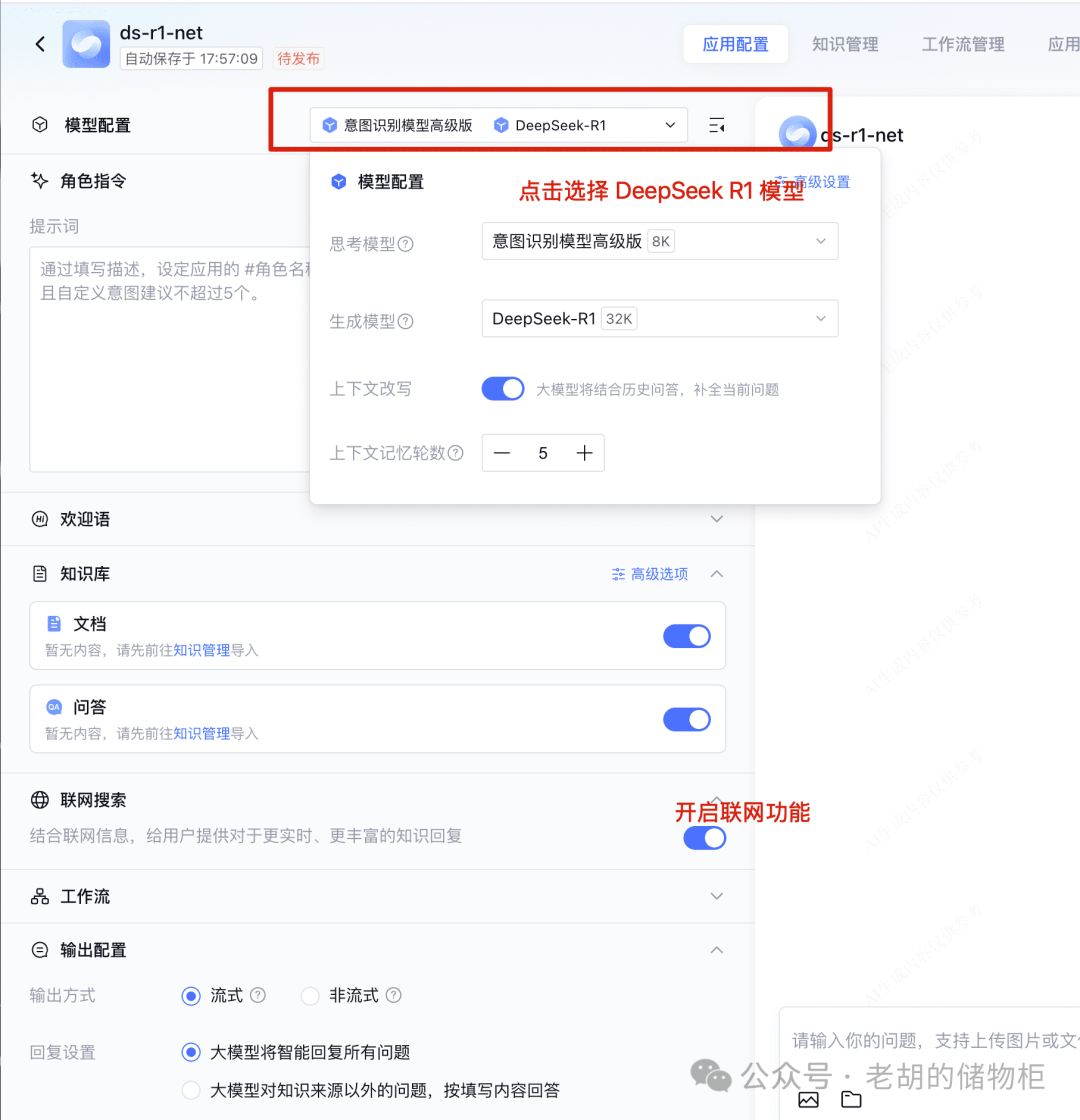
Task: Switch to the 知识管理 tab
Action: point(845,44)
